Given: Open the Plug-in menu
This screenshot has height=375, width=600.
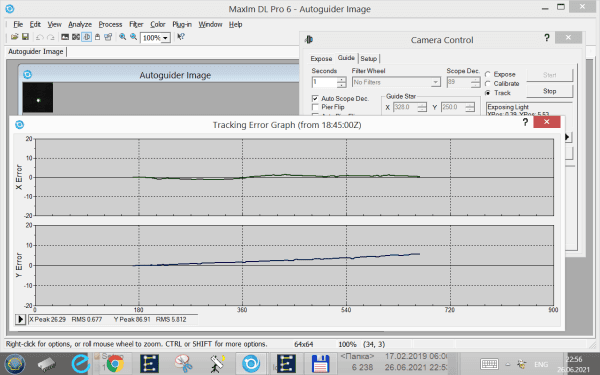Looking at the screenshot, I should click(x=182, y=24).
